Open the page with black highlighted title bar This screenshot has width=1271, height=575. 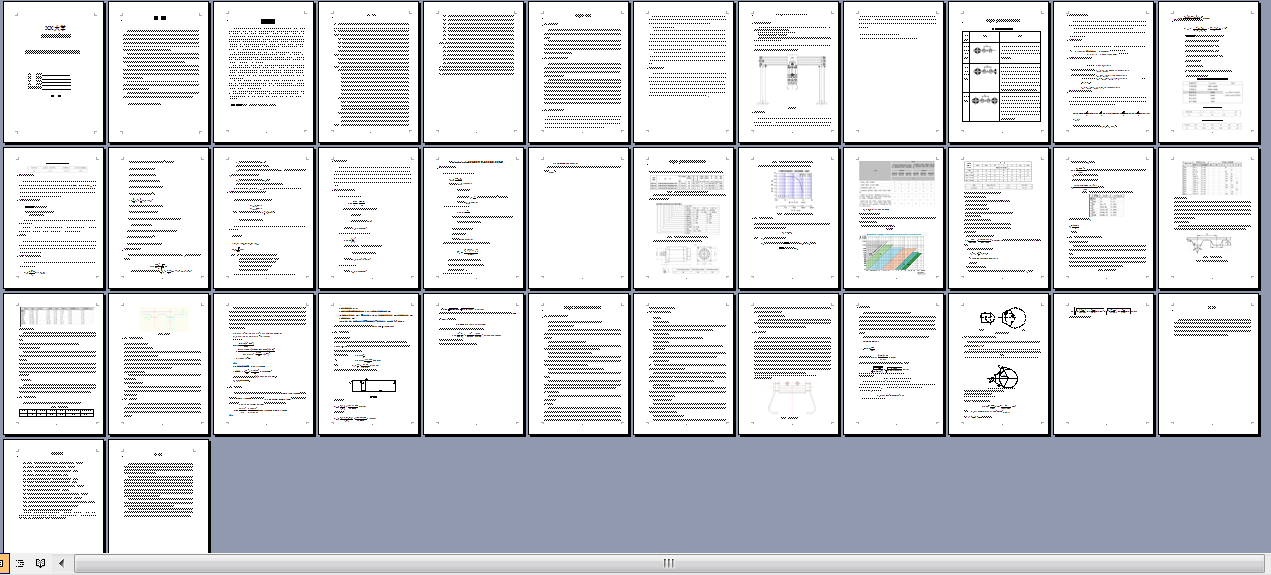263,72
